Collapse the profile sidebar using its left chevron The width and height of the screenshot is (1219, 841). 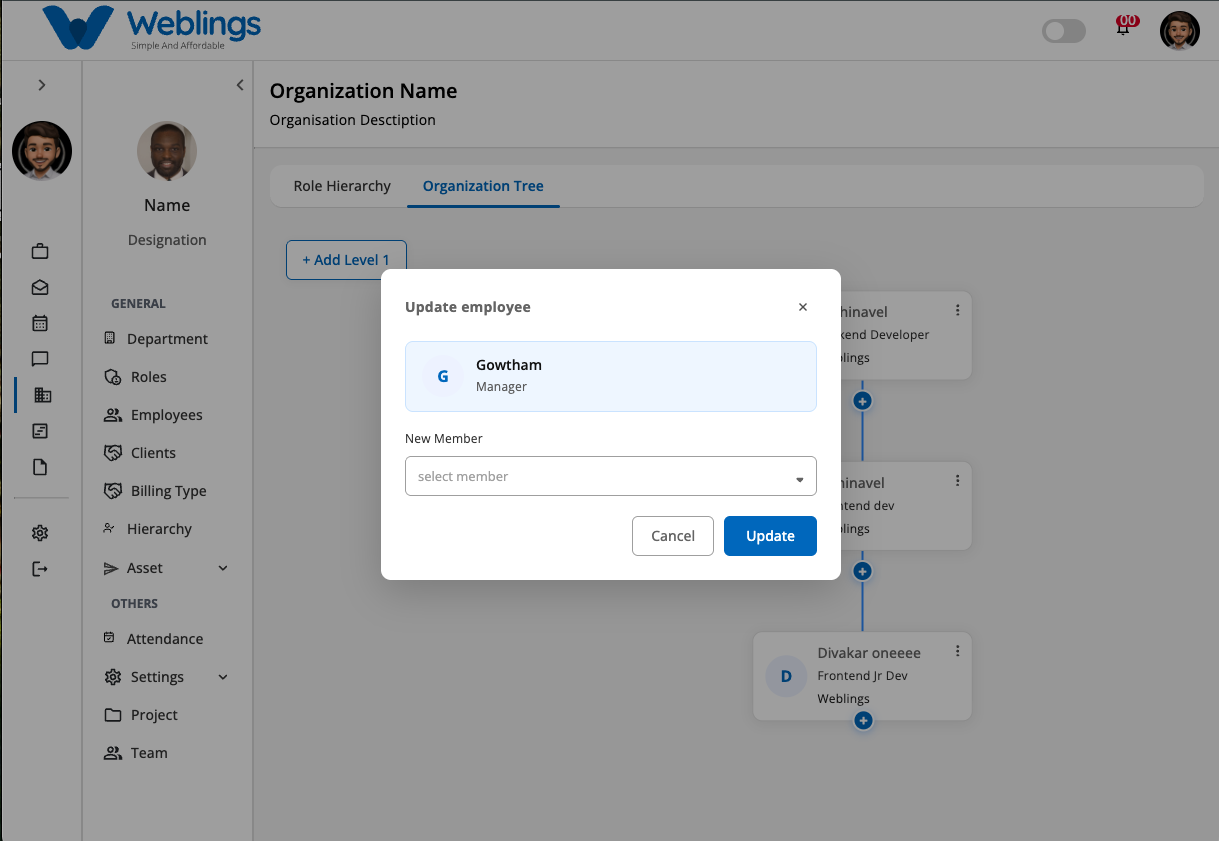(x=240, y=85)
